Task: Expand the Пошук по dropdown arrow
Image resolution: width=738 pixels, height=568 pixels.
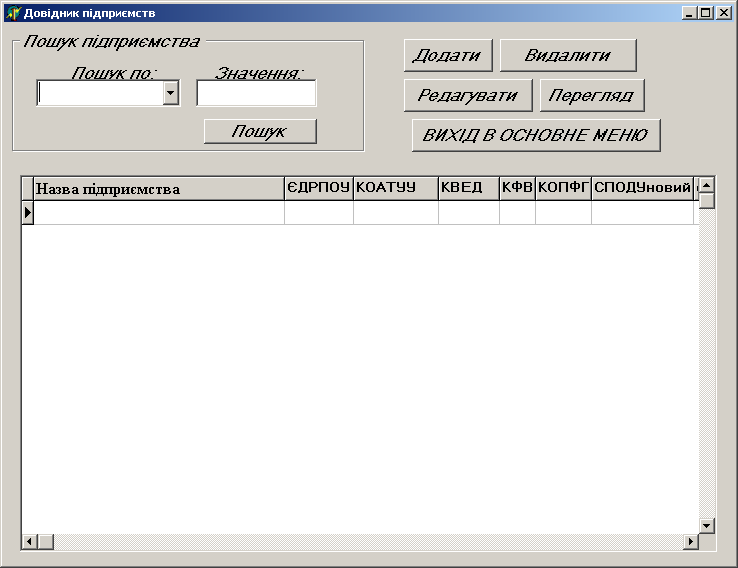Action: [171, 93]
